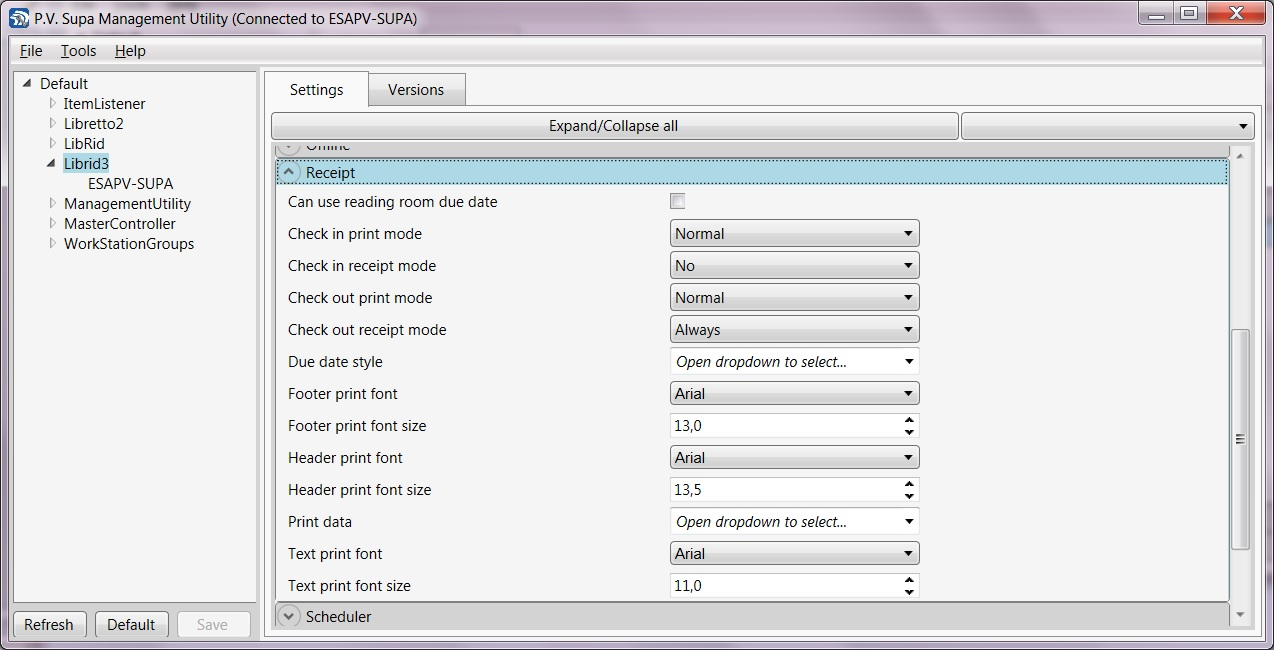This screenshot has height=650, width=1281.
Task: Click the Header print font size field
Action: (784, 490)
